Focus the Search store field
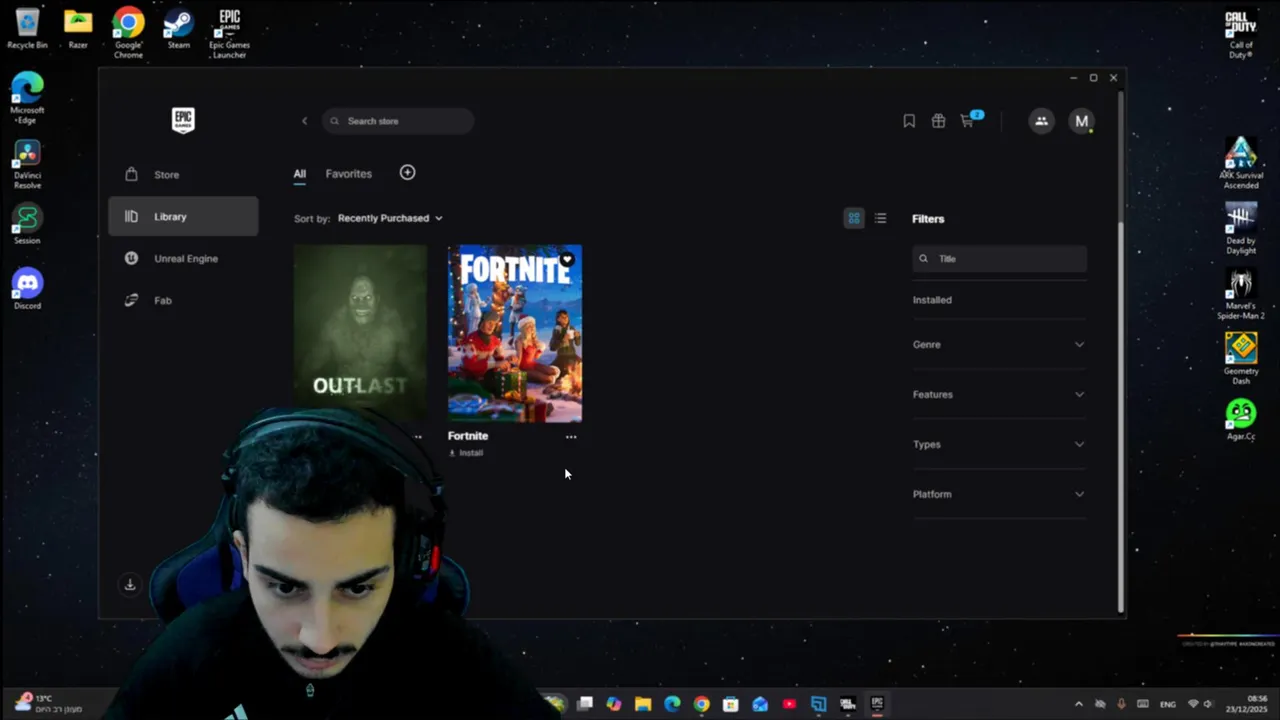This screenshot has width=1280, height=720. point(398,121)
